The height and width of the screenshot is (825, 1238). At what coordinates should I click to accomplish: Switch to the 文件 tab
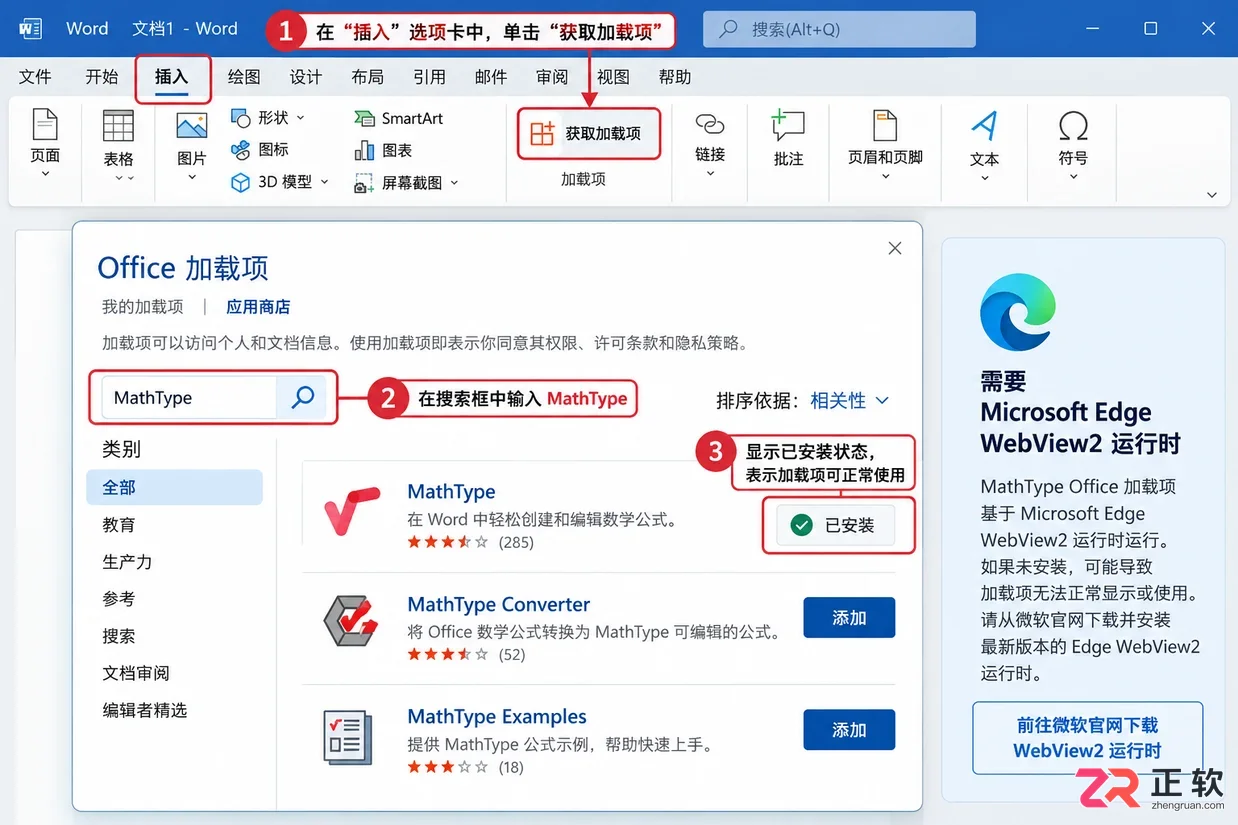point(35,77)
